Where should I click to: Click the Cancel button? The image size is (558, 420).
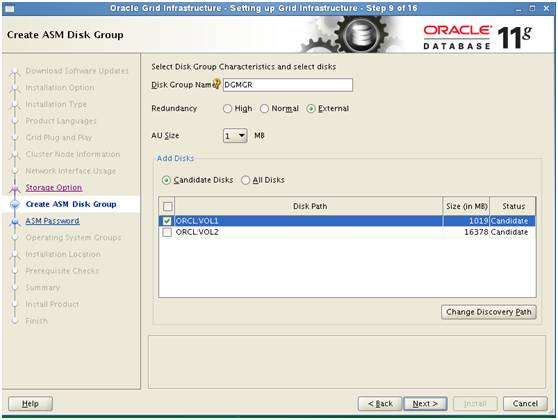525,404
